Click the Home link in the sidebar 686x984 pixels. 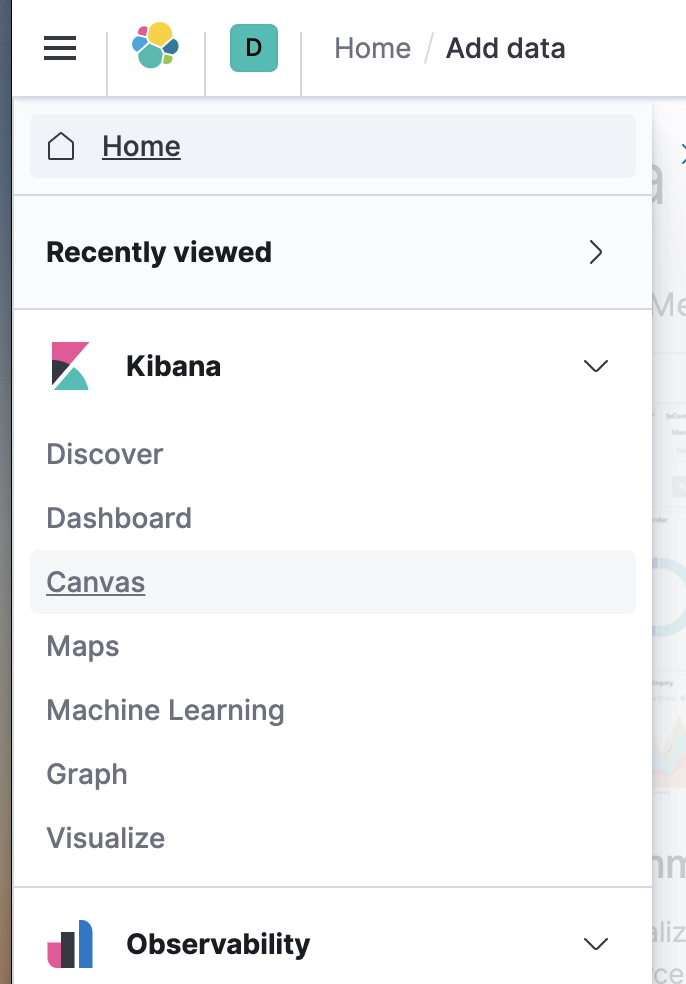tap(141, 146)
